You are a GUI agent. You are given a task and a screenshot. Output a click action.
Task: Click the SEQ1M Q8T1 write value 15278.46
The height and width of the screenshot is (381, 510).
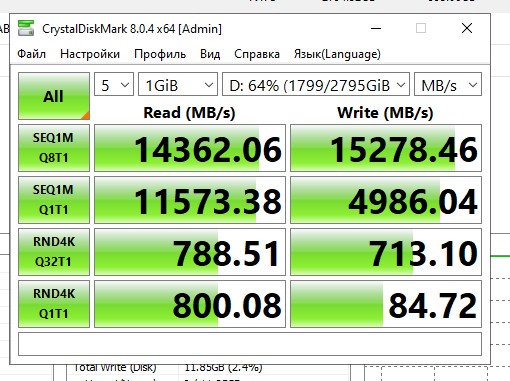point(386,148)
